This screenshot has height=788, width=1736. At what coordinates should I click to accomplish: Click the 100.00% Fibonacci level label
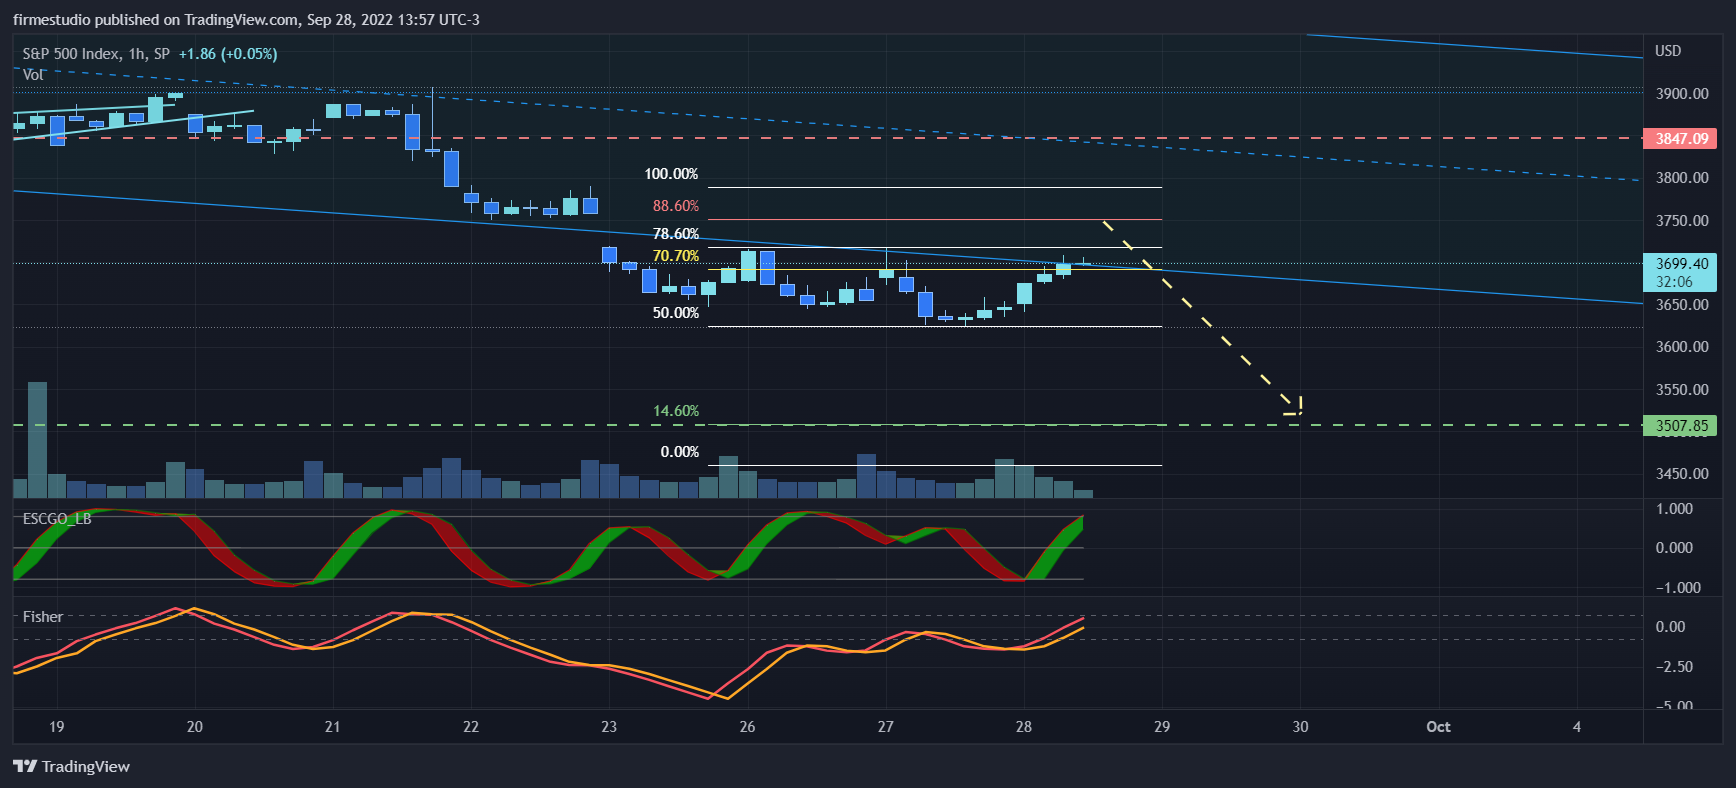click(671, 174)
